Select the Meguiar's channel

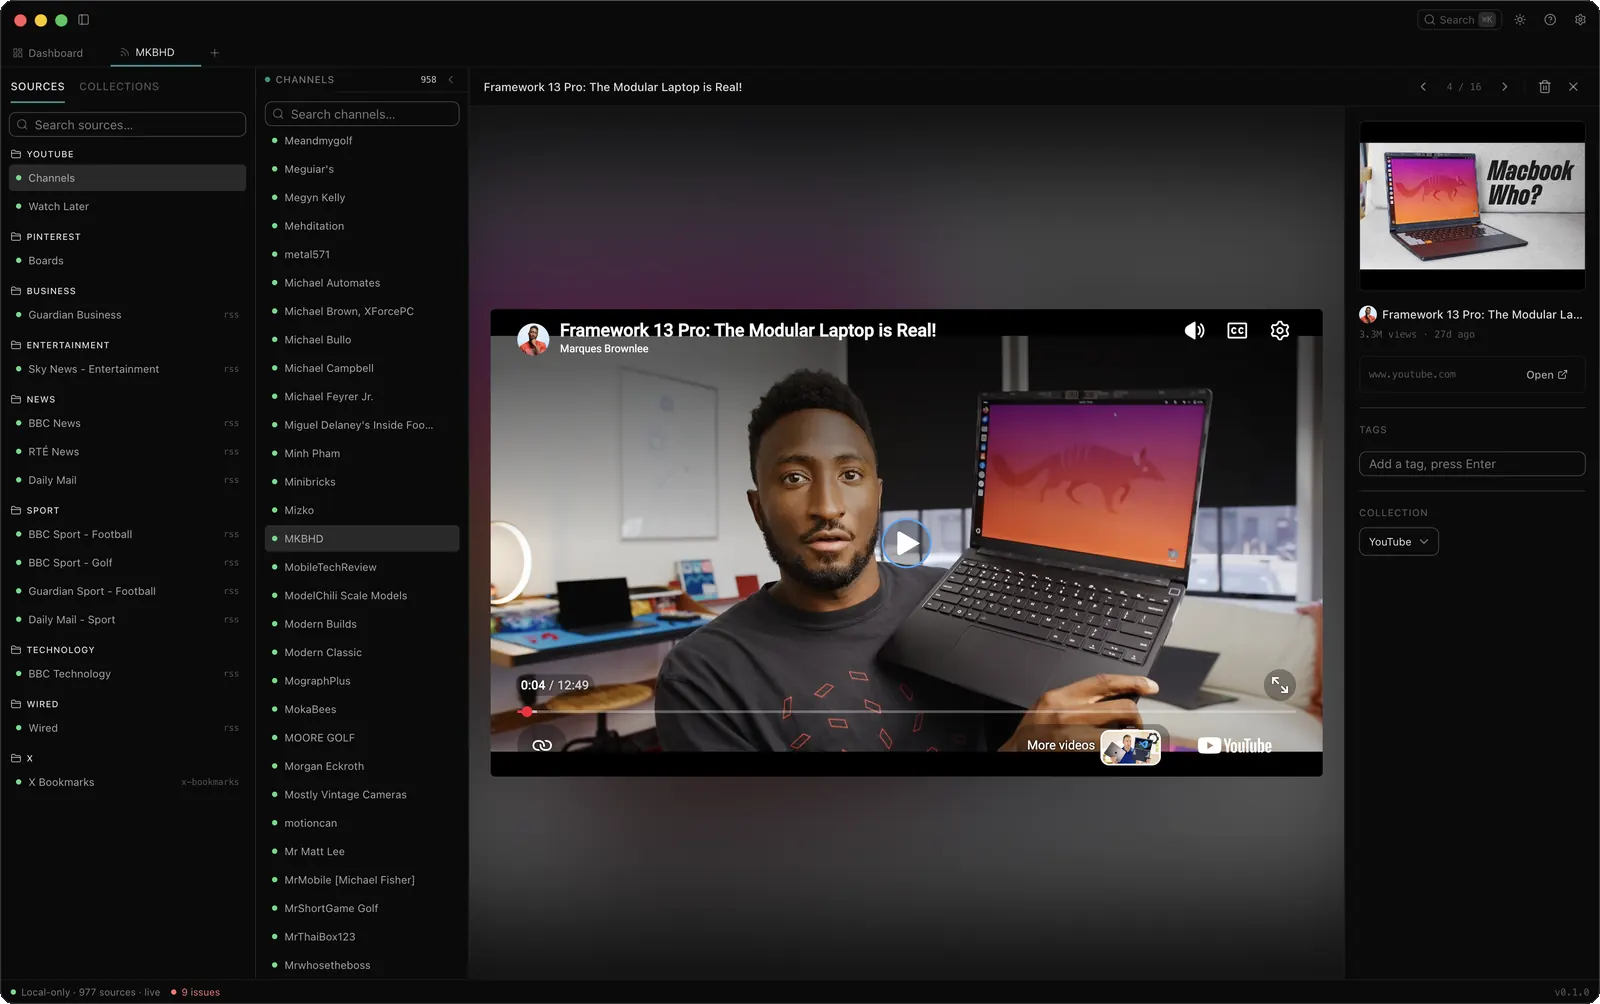point(362,169)
